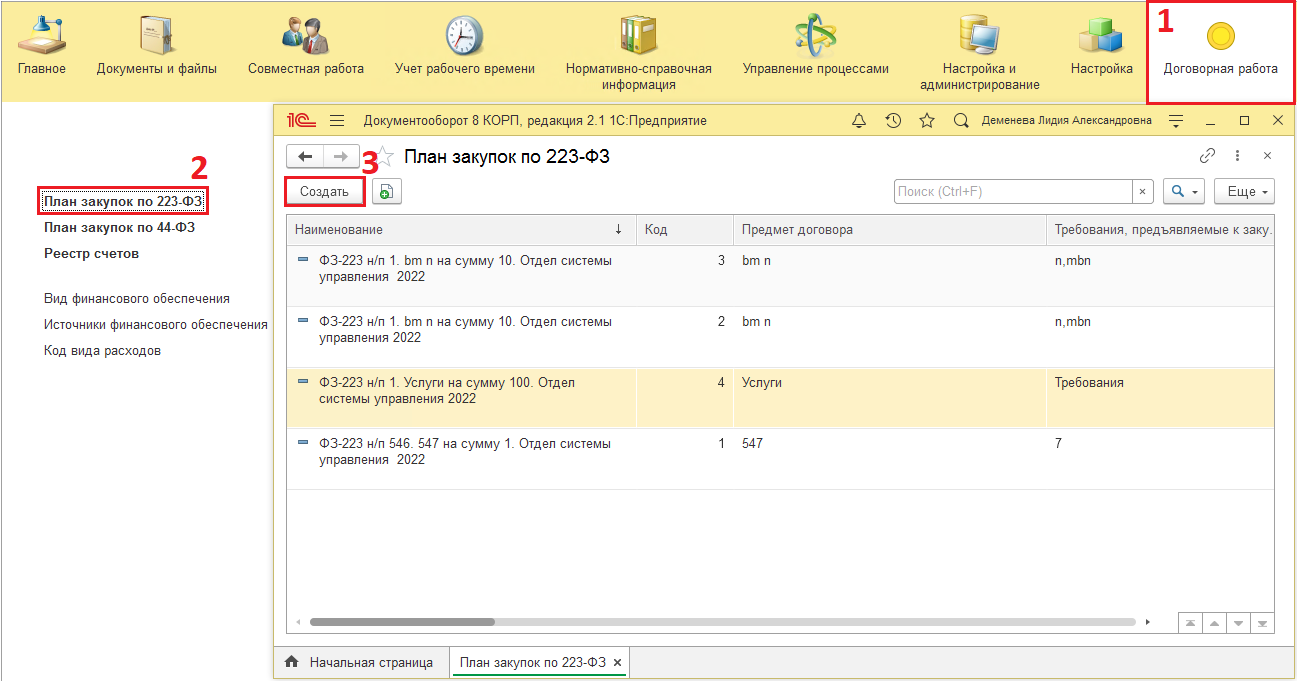Screen dimensions: 1297x681
Task: Sort by the Наименование column header
Action: pyautogui.click(x=461, y=230)
